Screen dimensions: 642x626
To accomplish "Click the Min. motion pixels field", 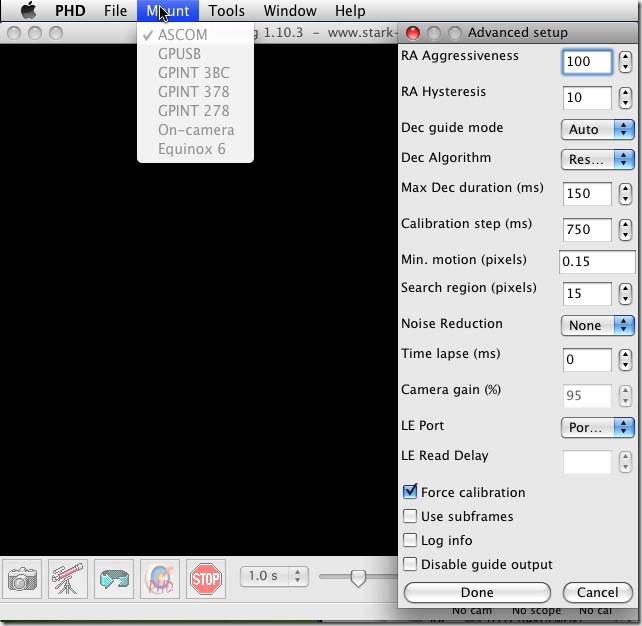I will pos(597,262).
